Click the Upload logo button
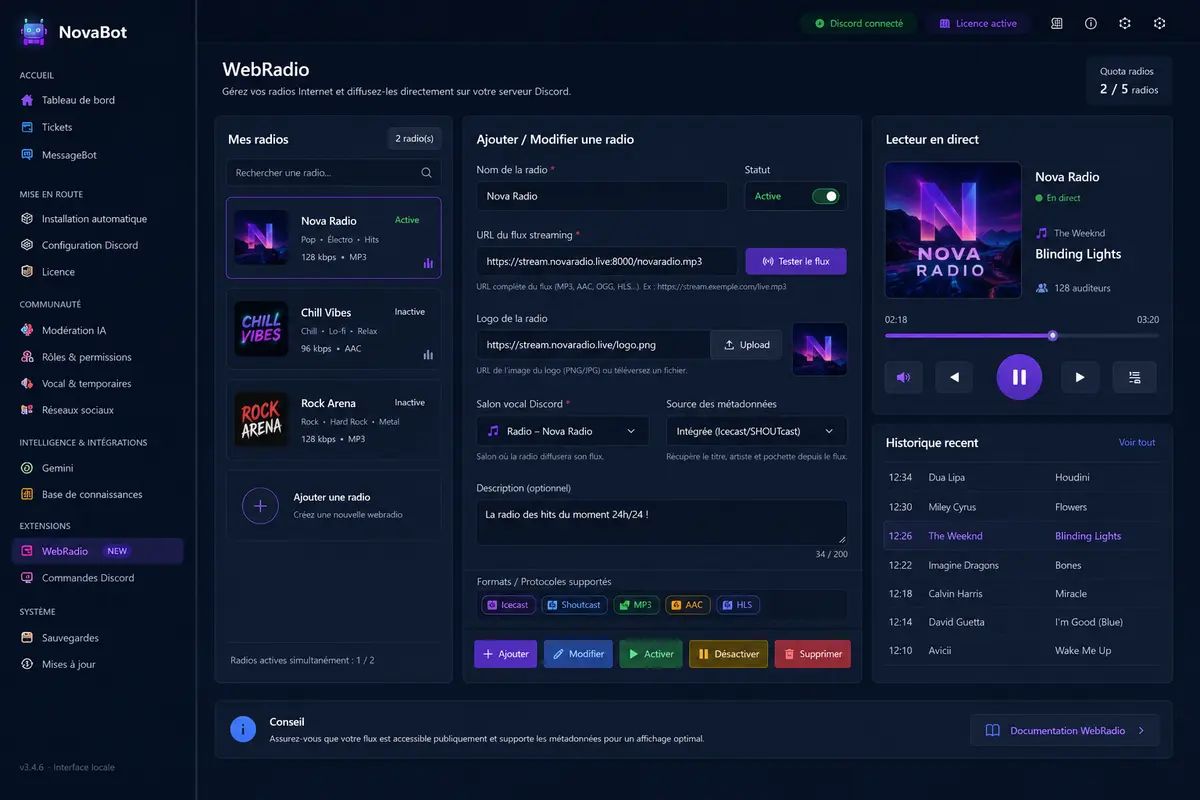This screenshot has height=800, width=1200. [746, 345]
